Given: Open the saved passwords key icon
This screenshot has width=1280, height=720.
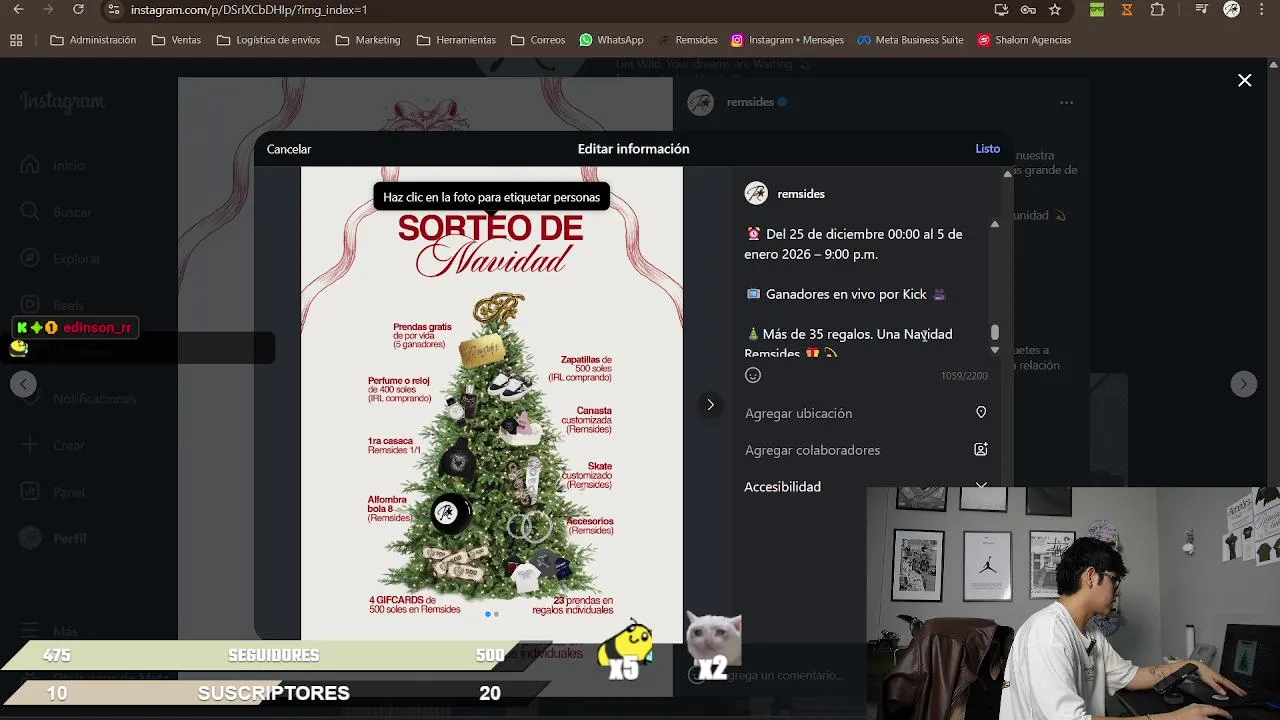Looking at the screenshot, I should [x=1028, y=10].
